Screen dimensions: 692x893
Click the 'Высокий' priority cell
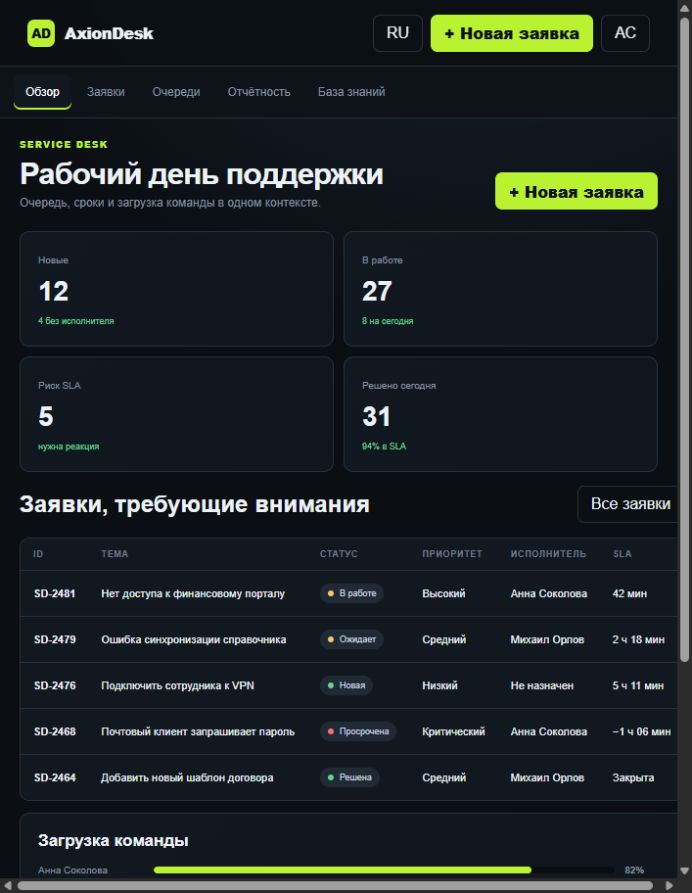(x=444, y=593)
